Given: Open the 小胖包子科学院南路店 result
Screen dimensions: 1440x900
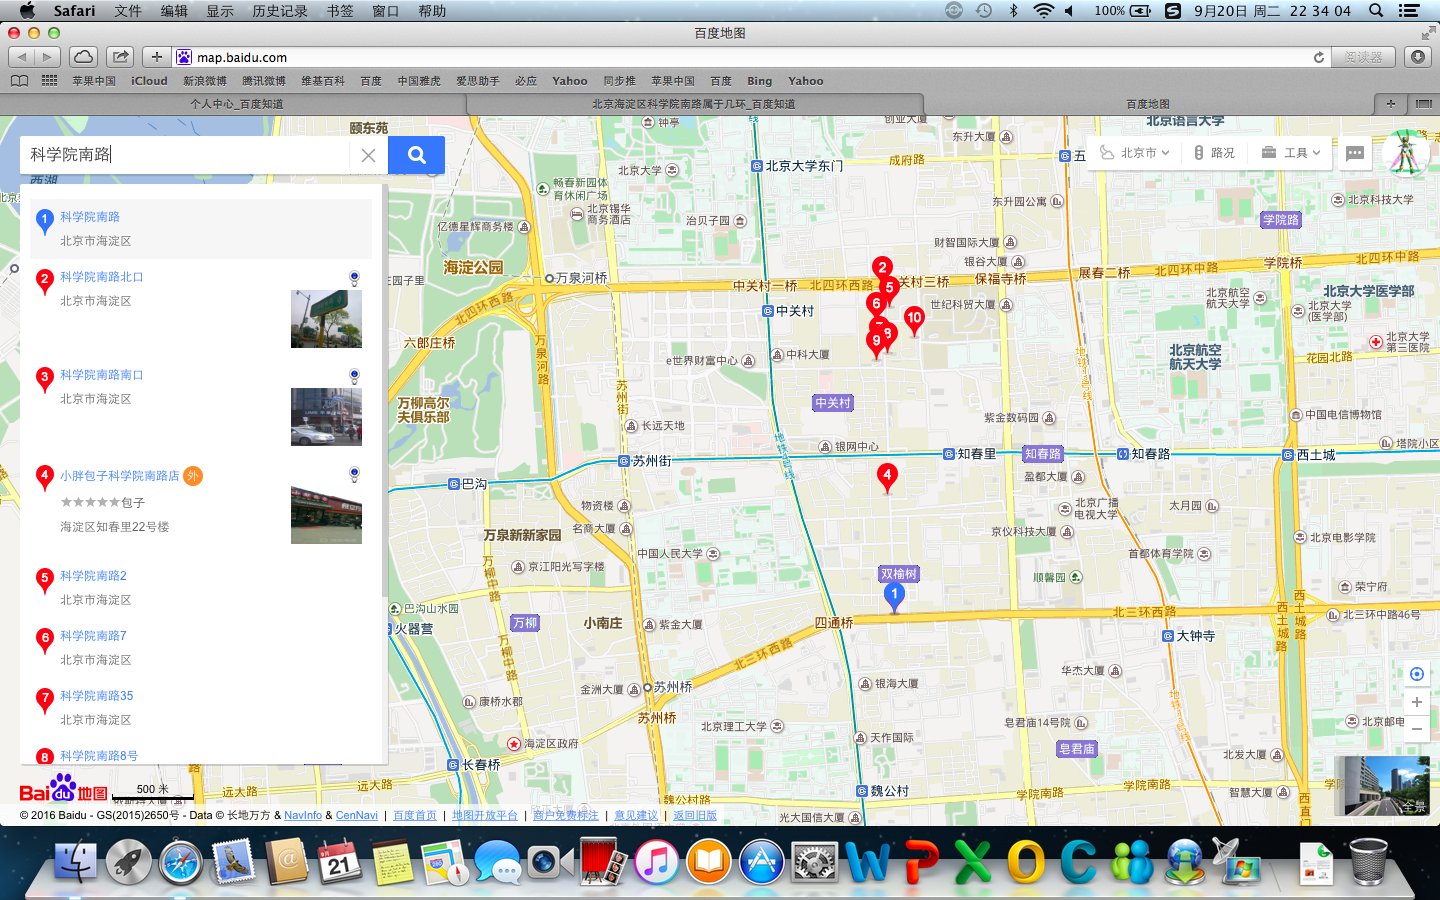Looking at the screenshot, I should click(x=119, y=476).
